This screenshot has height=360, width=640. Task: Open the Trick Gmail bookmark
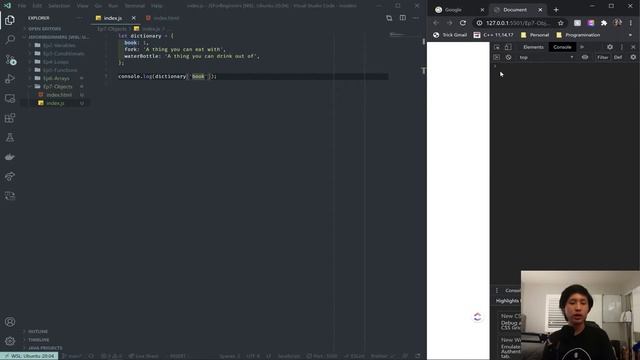[x=450, y=35]
